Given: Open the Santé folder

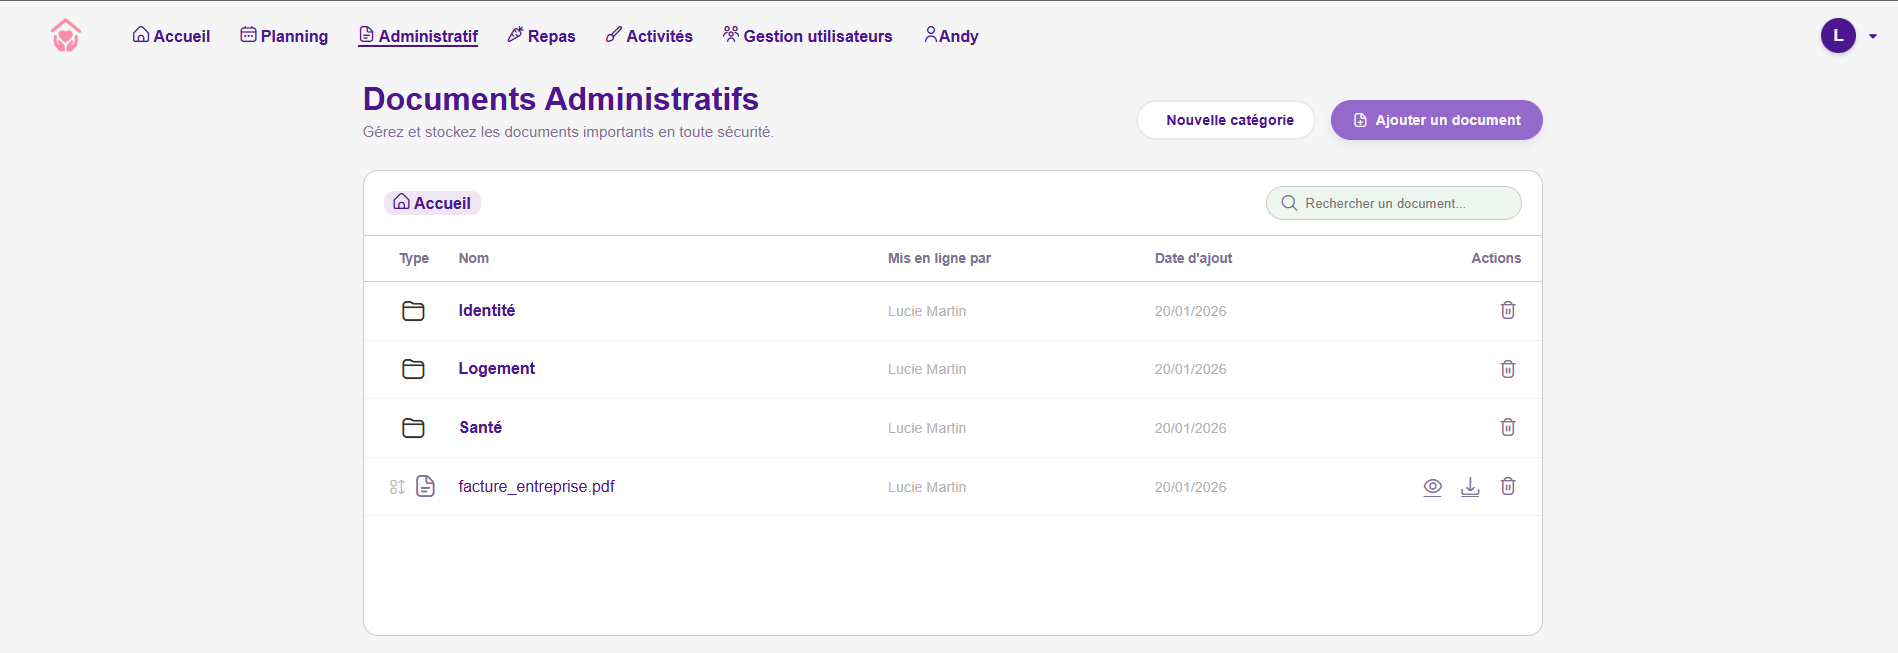Looking at the screenshot, I should pos(480,427).
